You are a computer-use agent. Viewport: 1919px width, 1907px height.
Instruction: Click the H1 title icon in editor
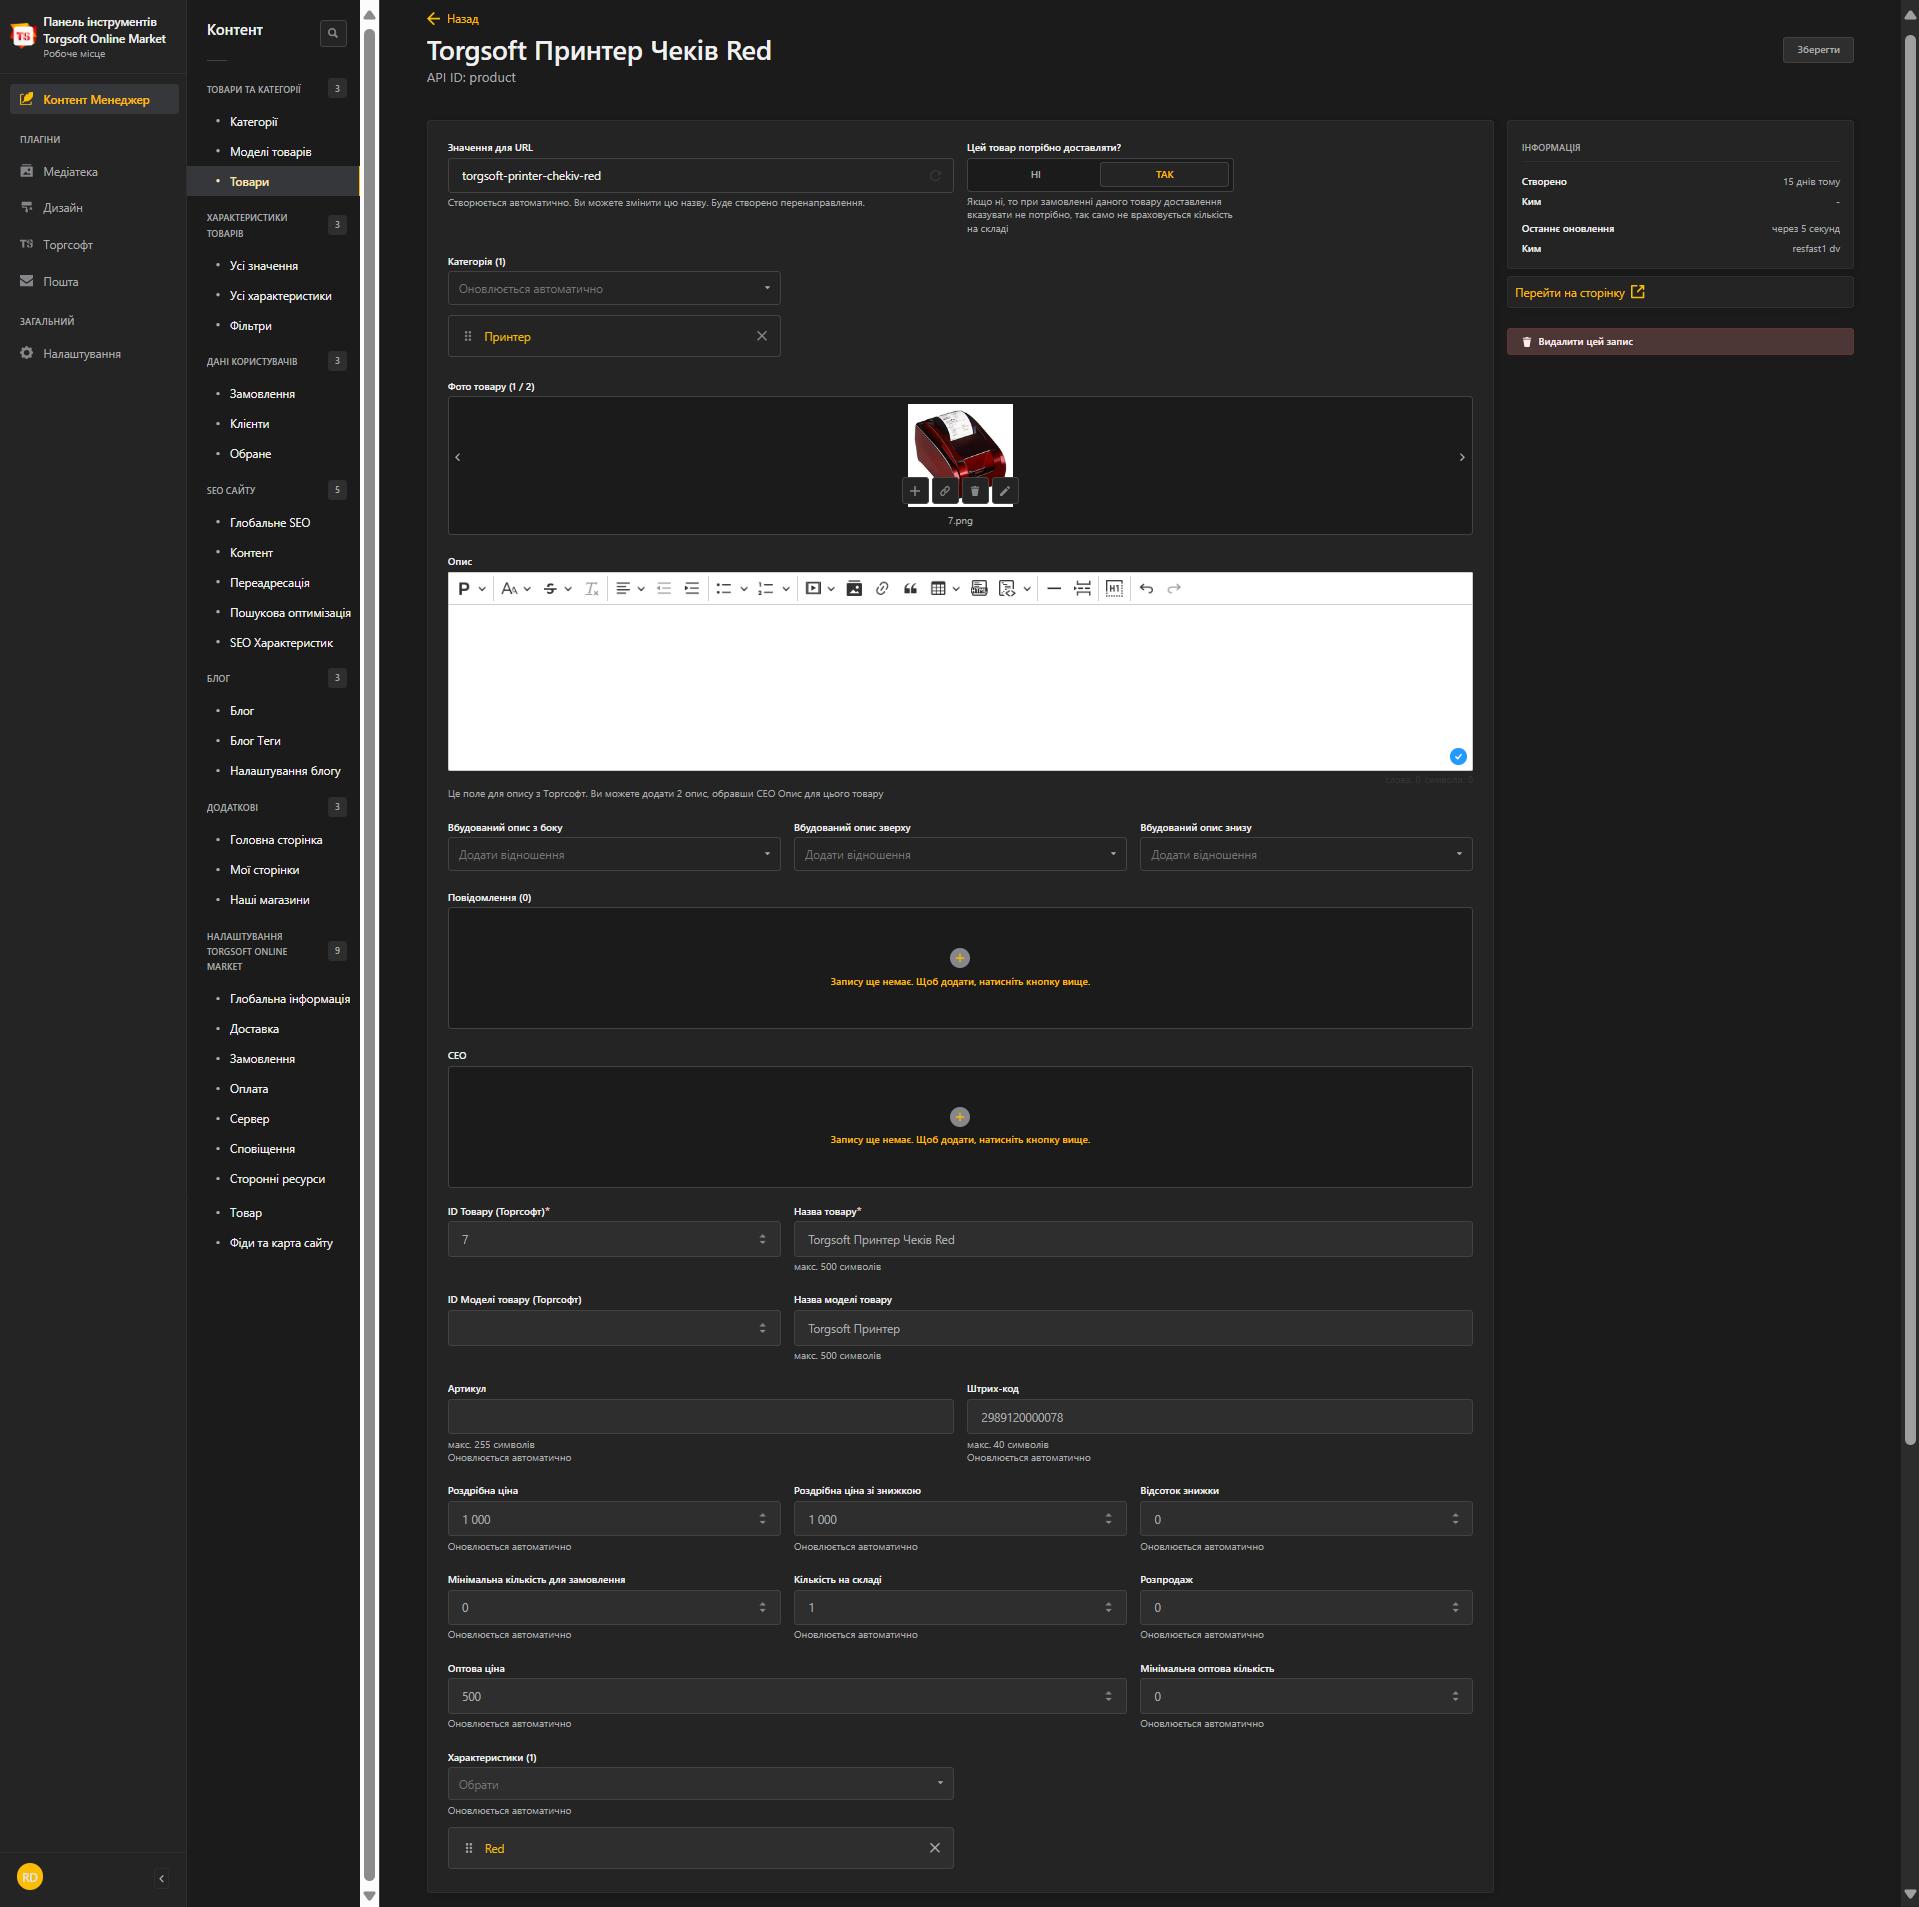point(1115,589)
